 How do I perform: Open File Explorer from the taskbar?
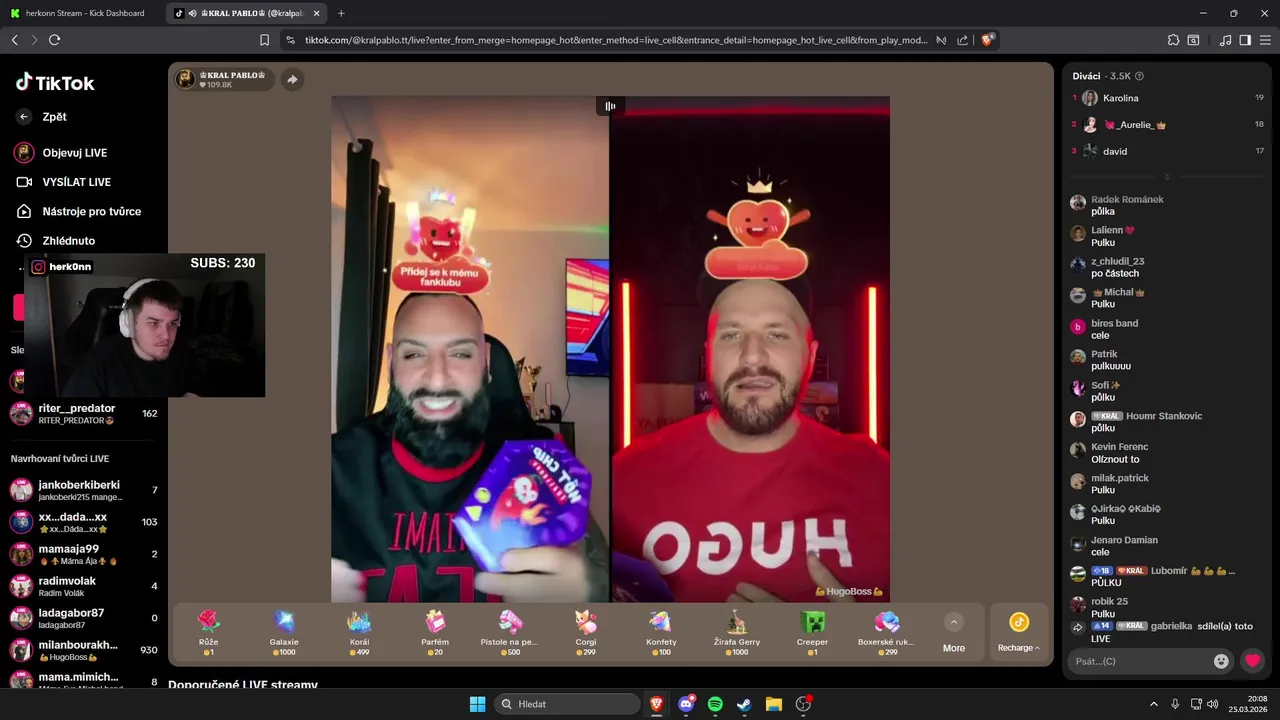click(773, 704)
